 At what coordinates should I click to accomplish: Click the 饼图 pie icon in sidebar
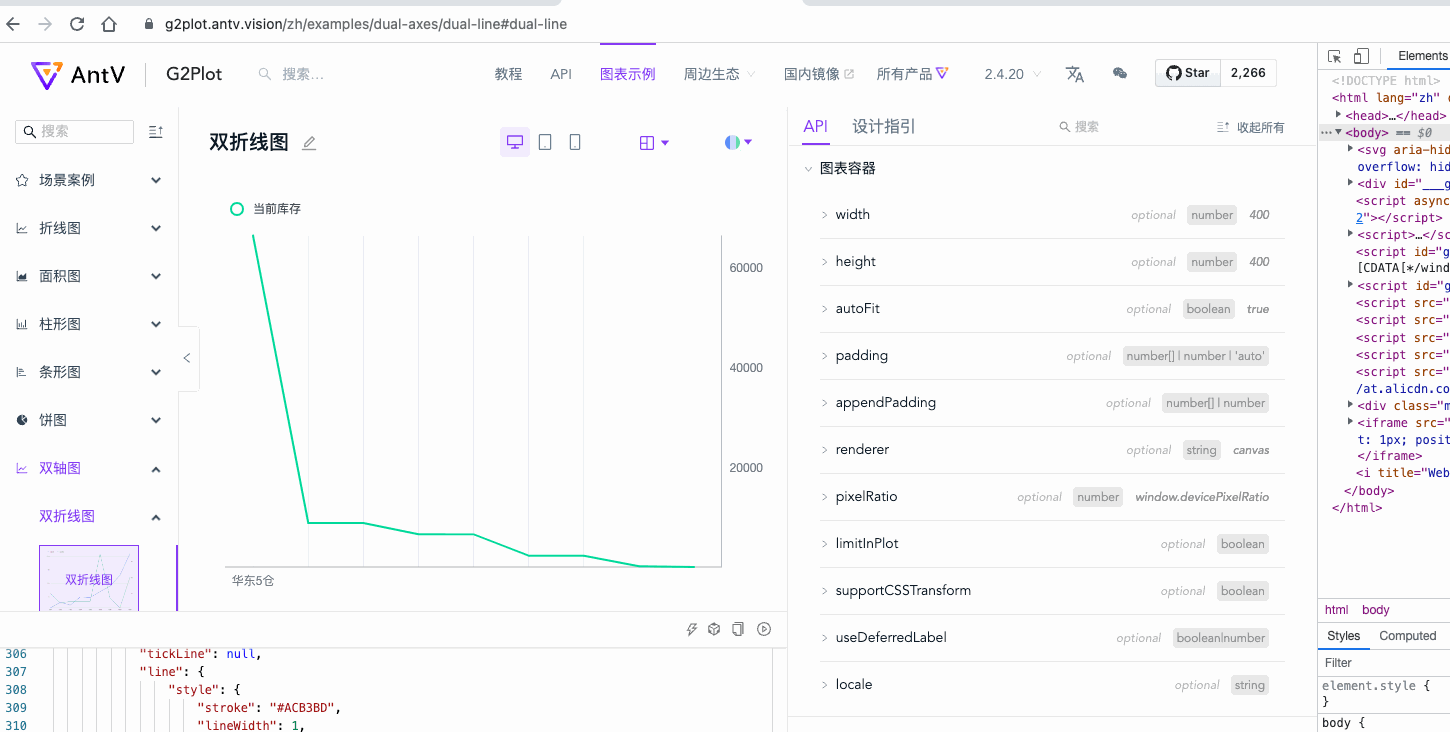coord(22,420)
